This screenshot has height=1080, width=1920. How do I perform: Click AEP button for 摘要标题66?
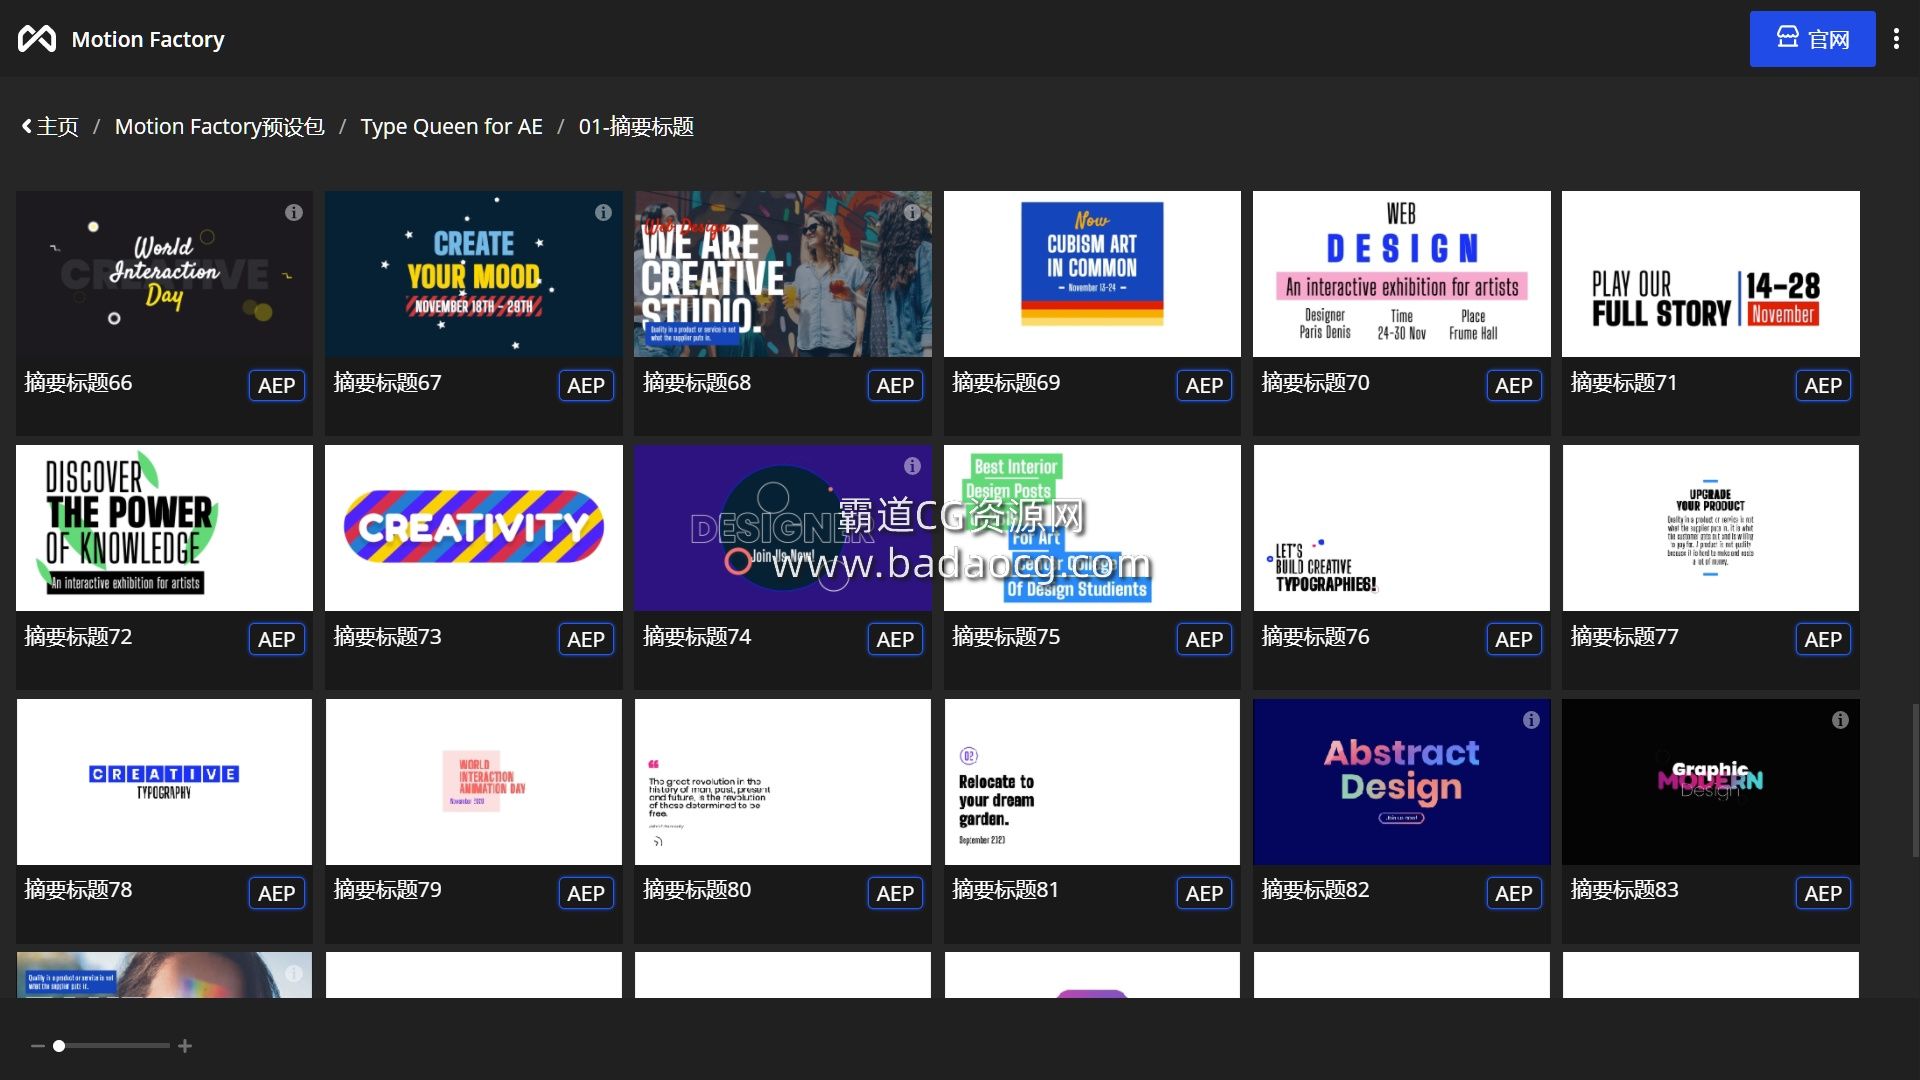(276, 385)
